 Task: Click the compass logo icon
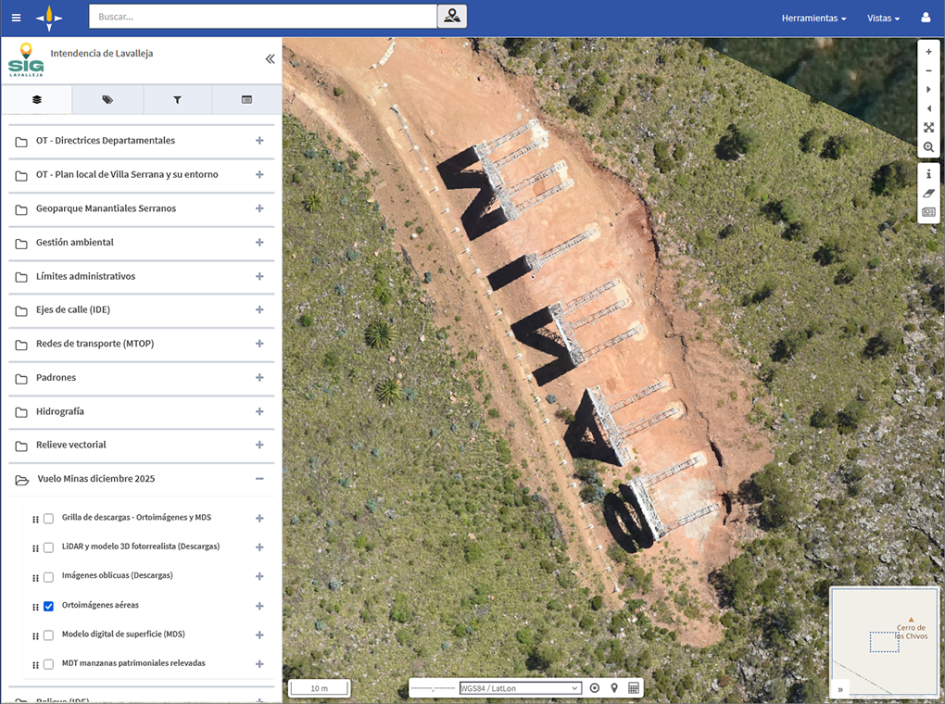[49, 18]
